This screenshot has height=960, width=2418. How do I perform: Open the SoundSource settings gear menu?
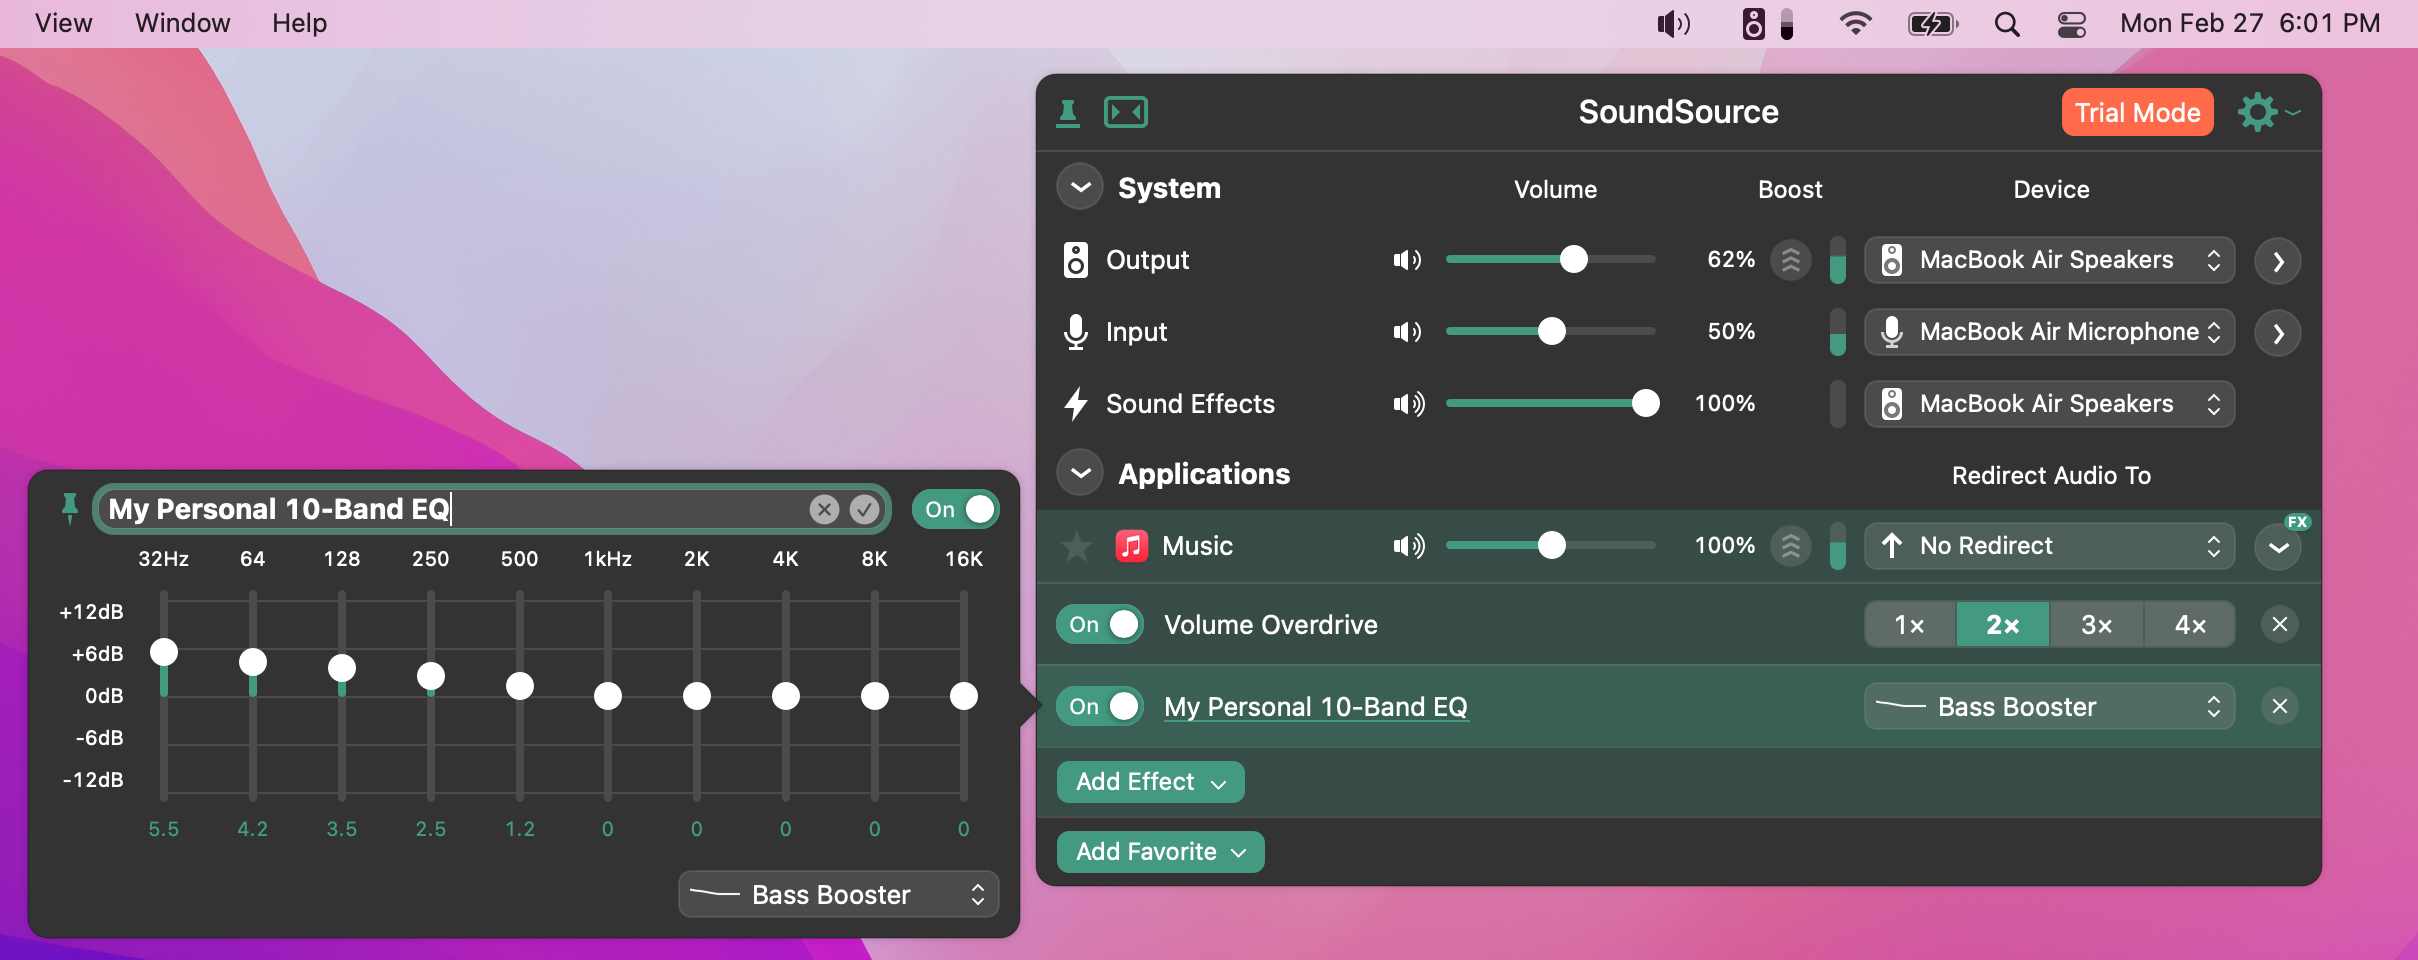coord(2268,112)
